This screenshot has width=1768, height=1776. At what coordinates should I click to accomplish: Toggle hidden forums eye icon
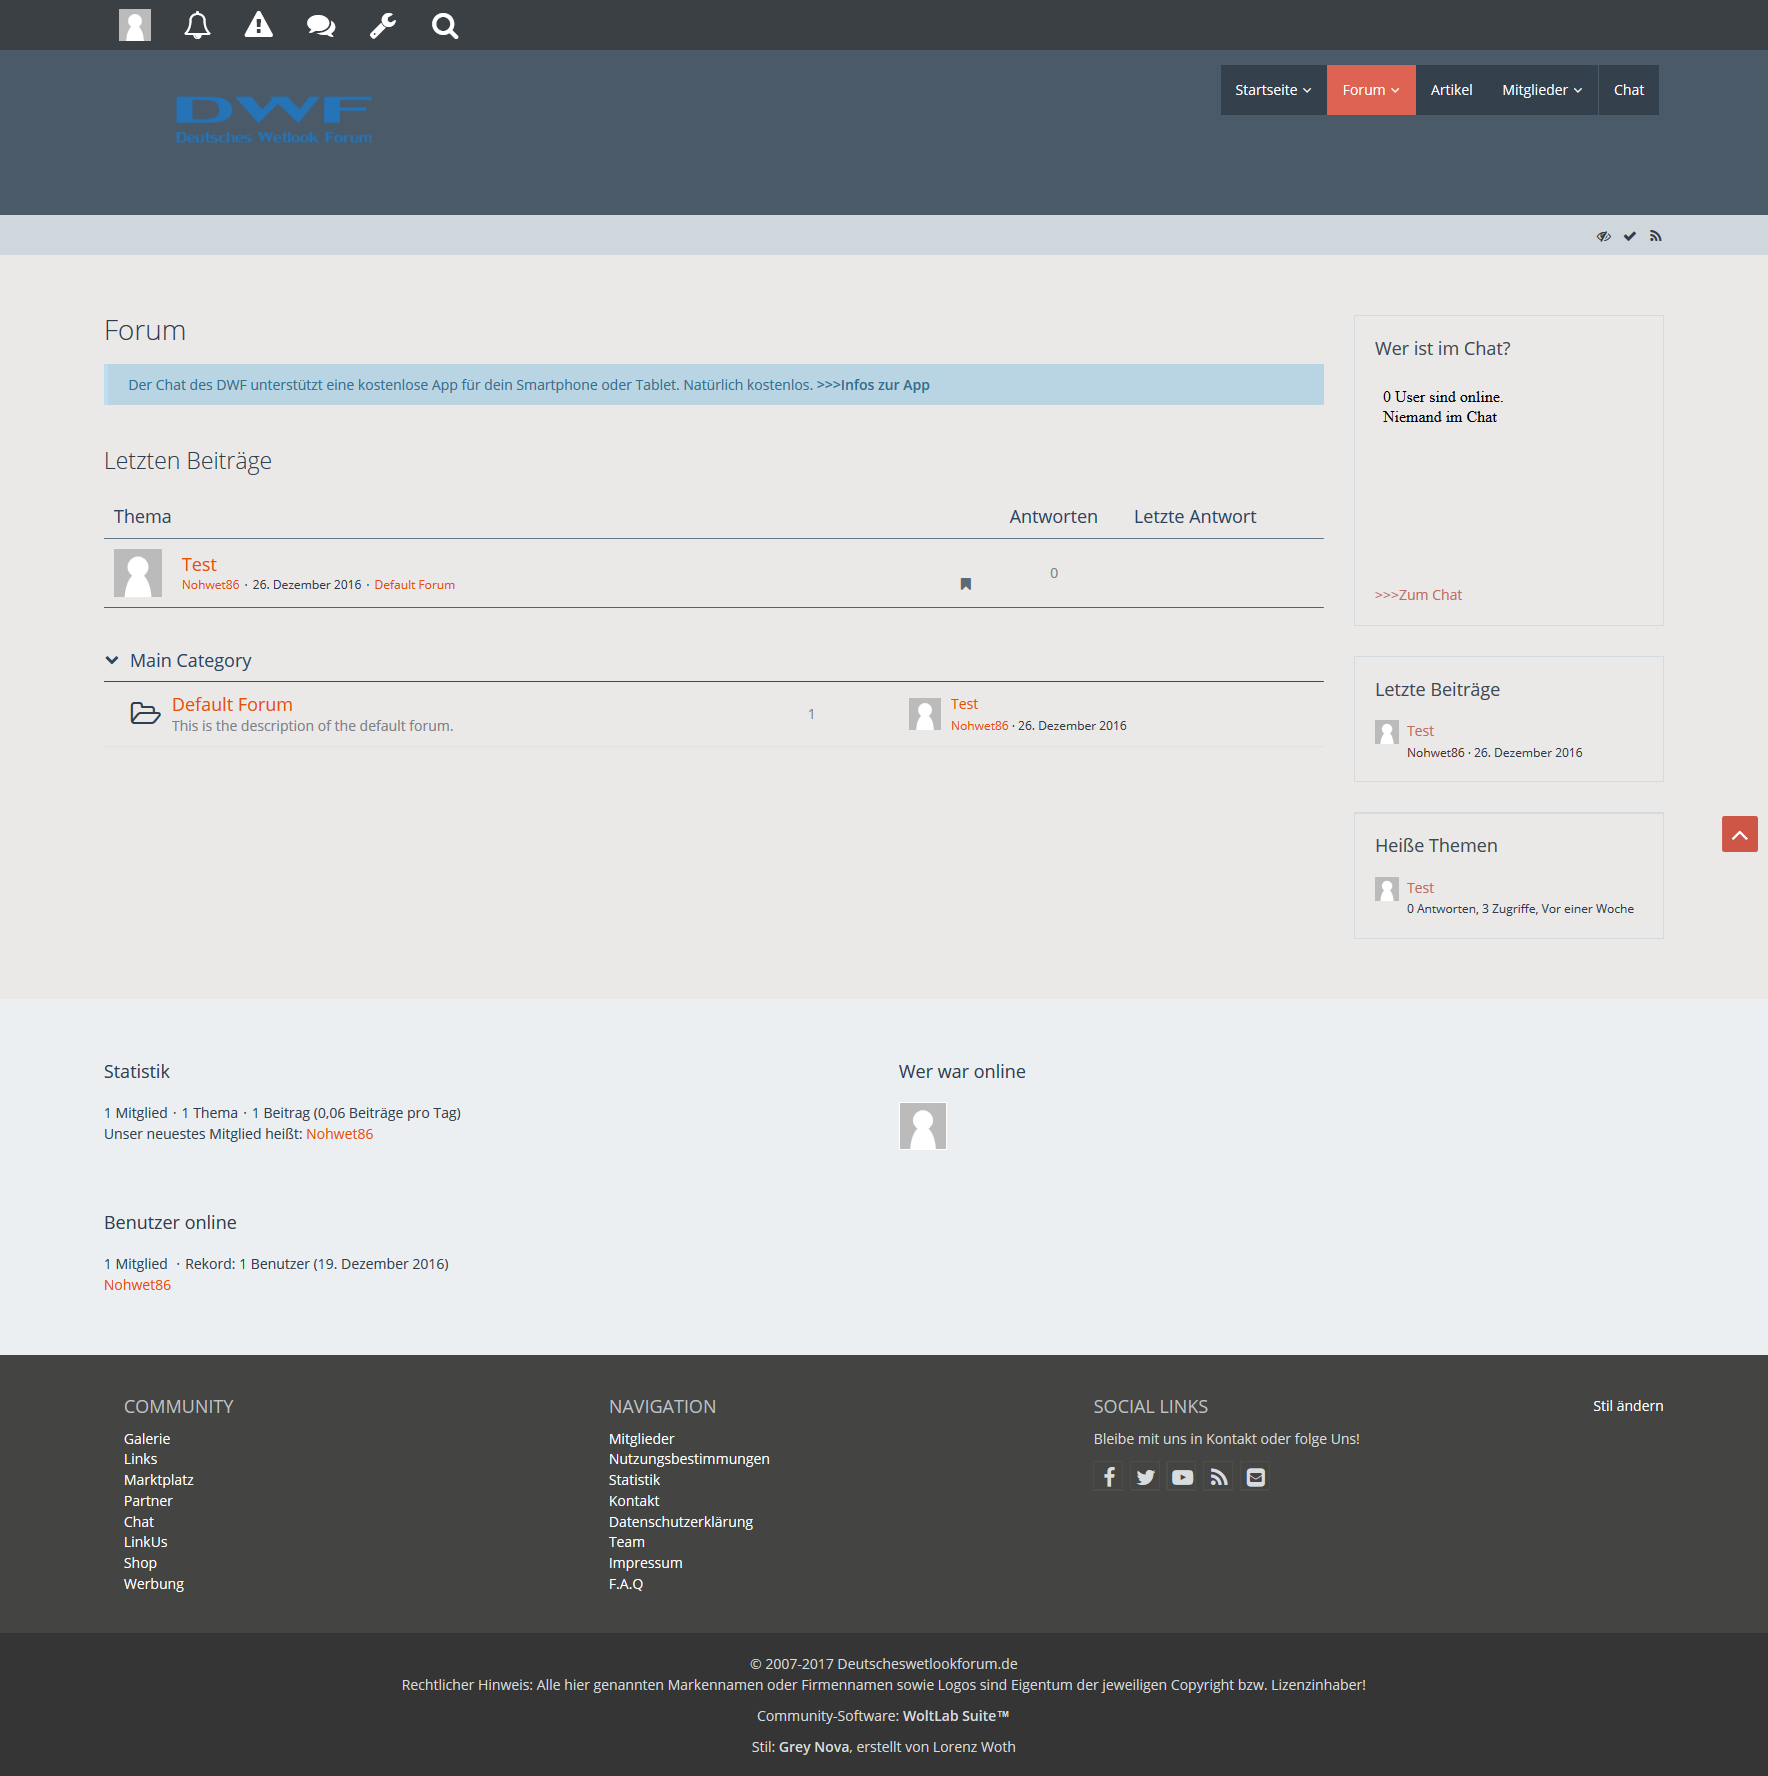click(x=1604, y=236)
